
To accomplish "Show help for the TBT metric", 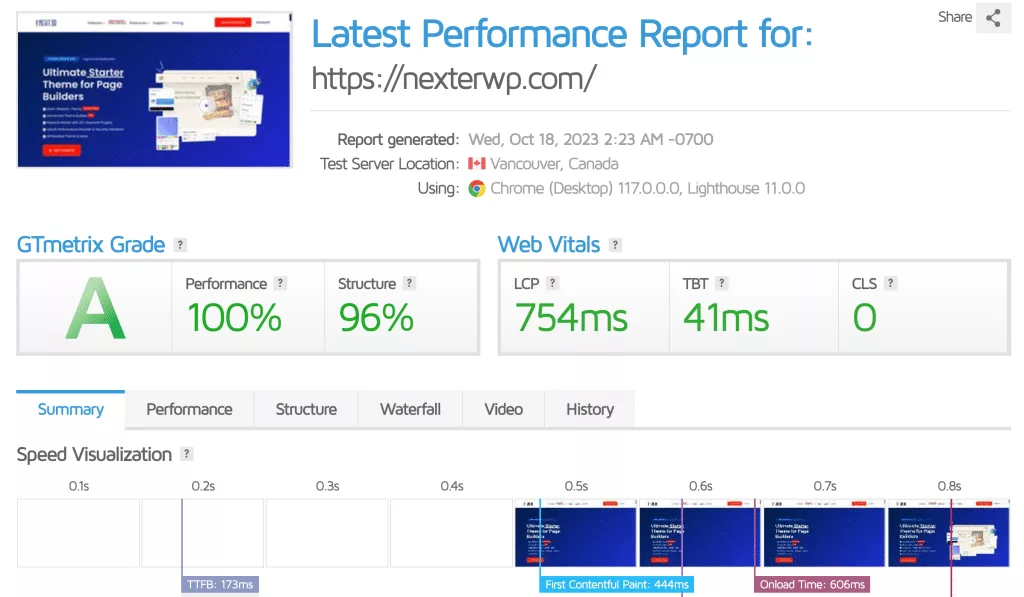I will click(721, 283).
